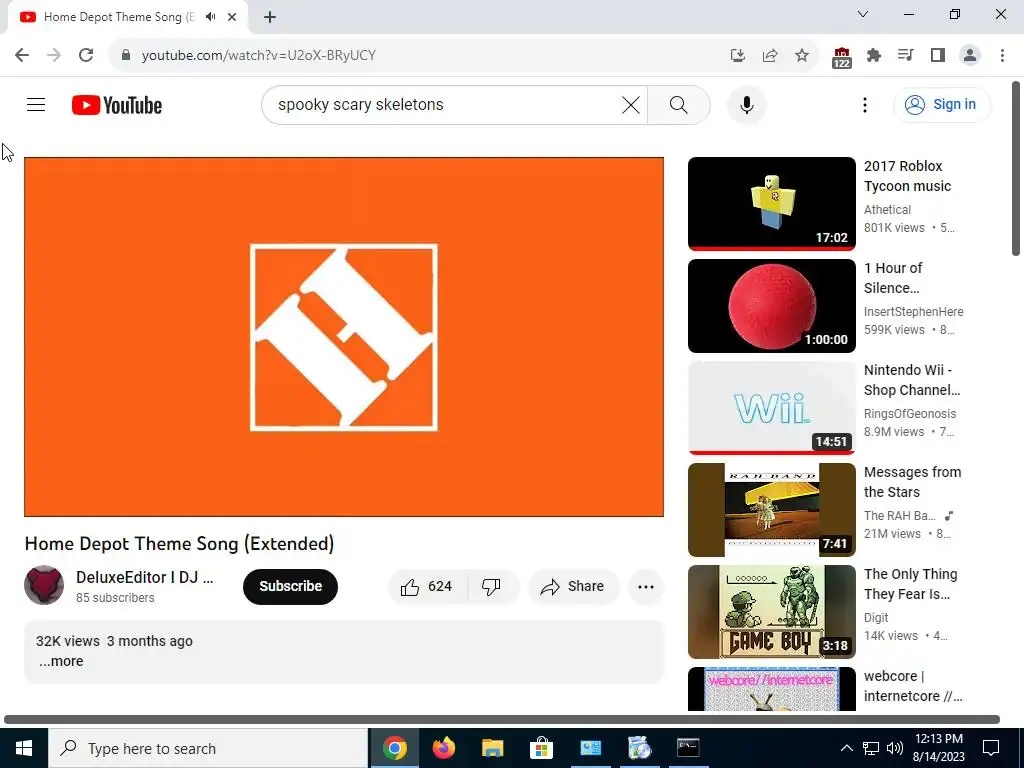This screenshot has width=1024, height=768.
Task: Open Windows notification center icon
Action: [x=991, y=748]
